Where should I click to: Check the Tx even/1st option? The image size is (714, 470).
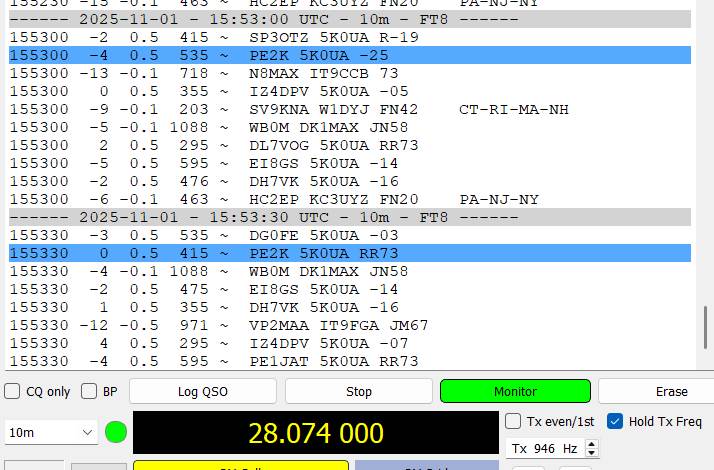pos(513,421)
